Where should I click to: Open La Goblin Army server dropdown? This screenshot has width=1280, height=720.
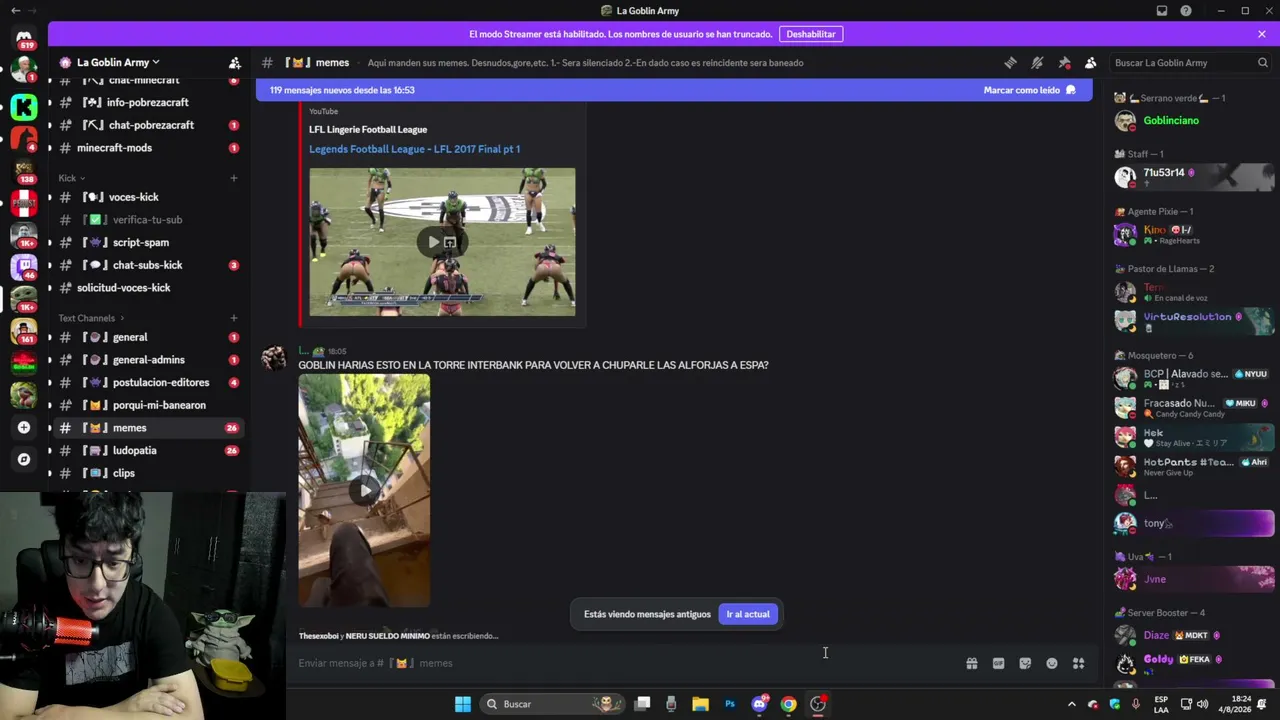[x=118, y=62]
